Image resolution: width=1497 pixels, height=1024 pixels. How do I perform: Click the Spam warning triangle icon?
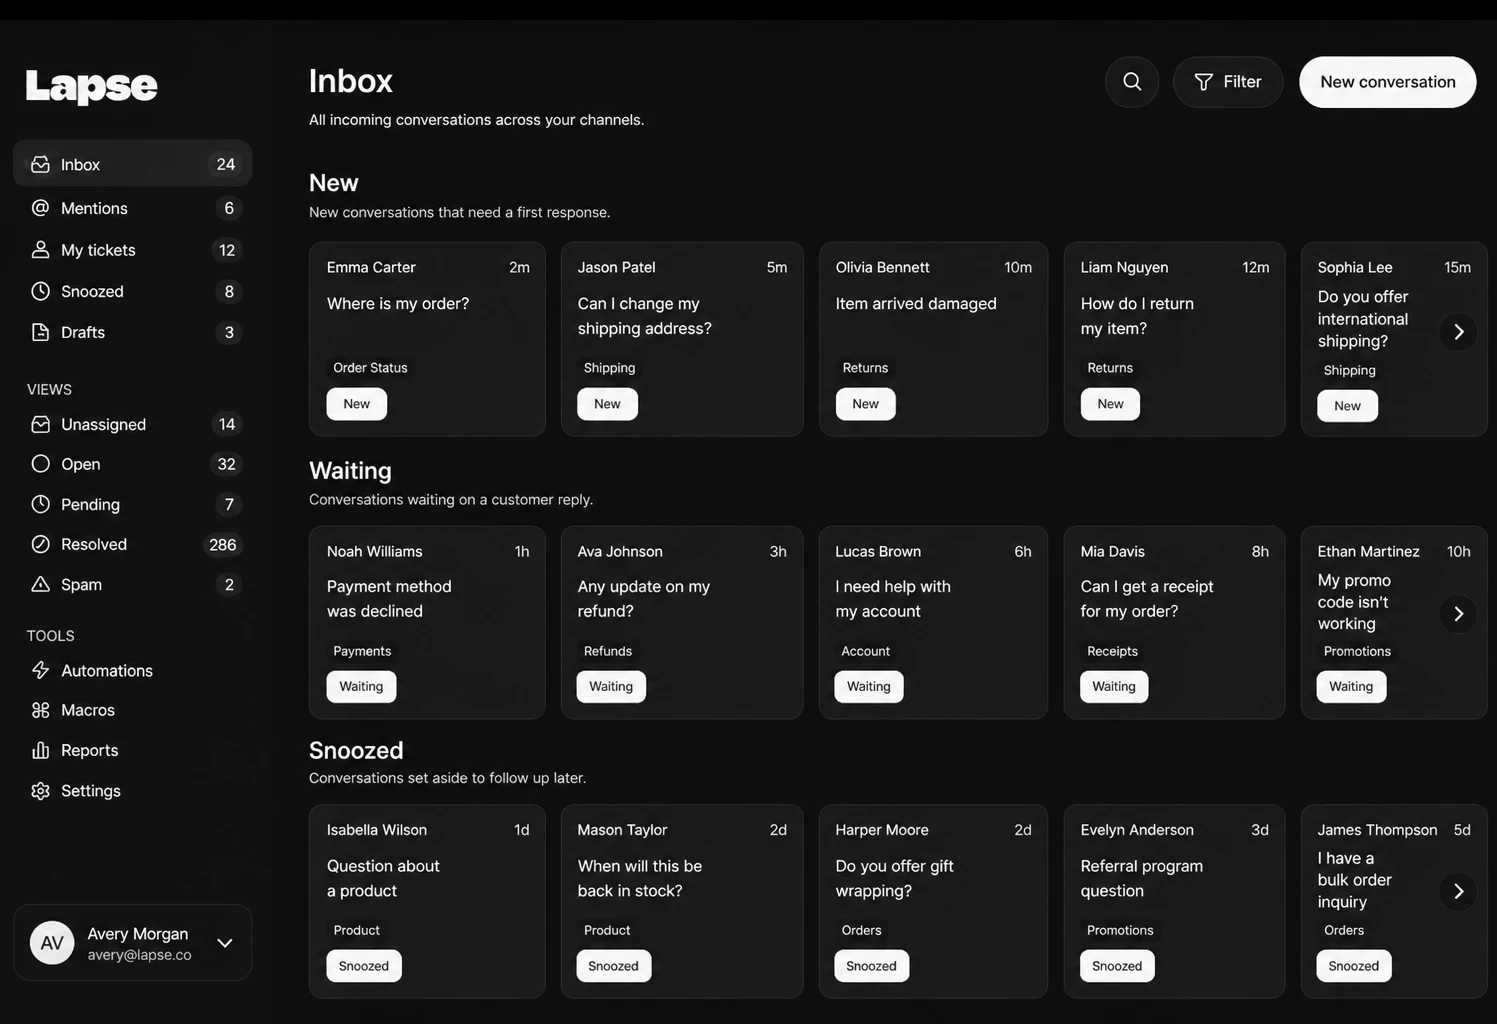point(40,584)
